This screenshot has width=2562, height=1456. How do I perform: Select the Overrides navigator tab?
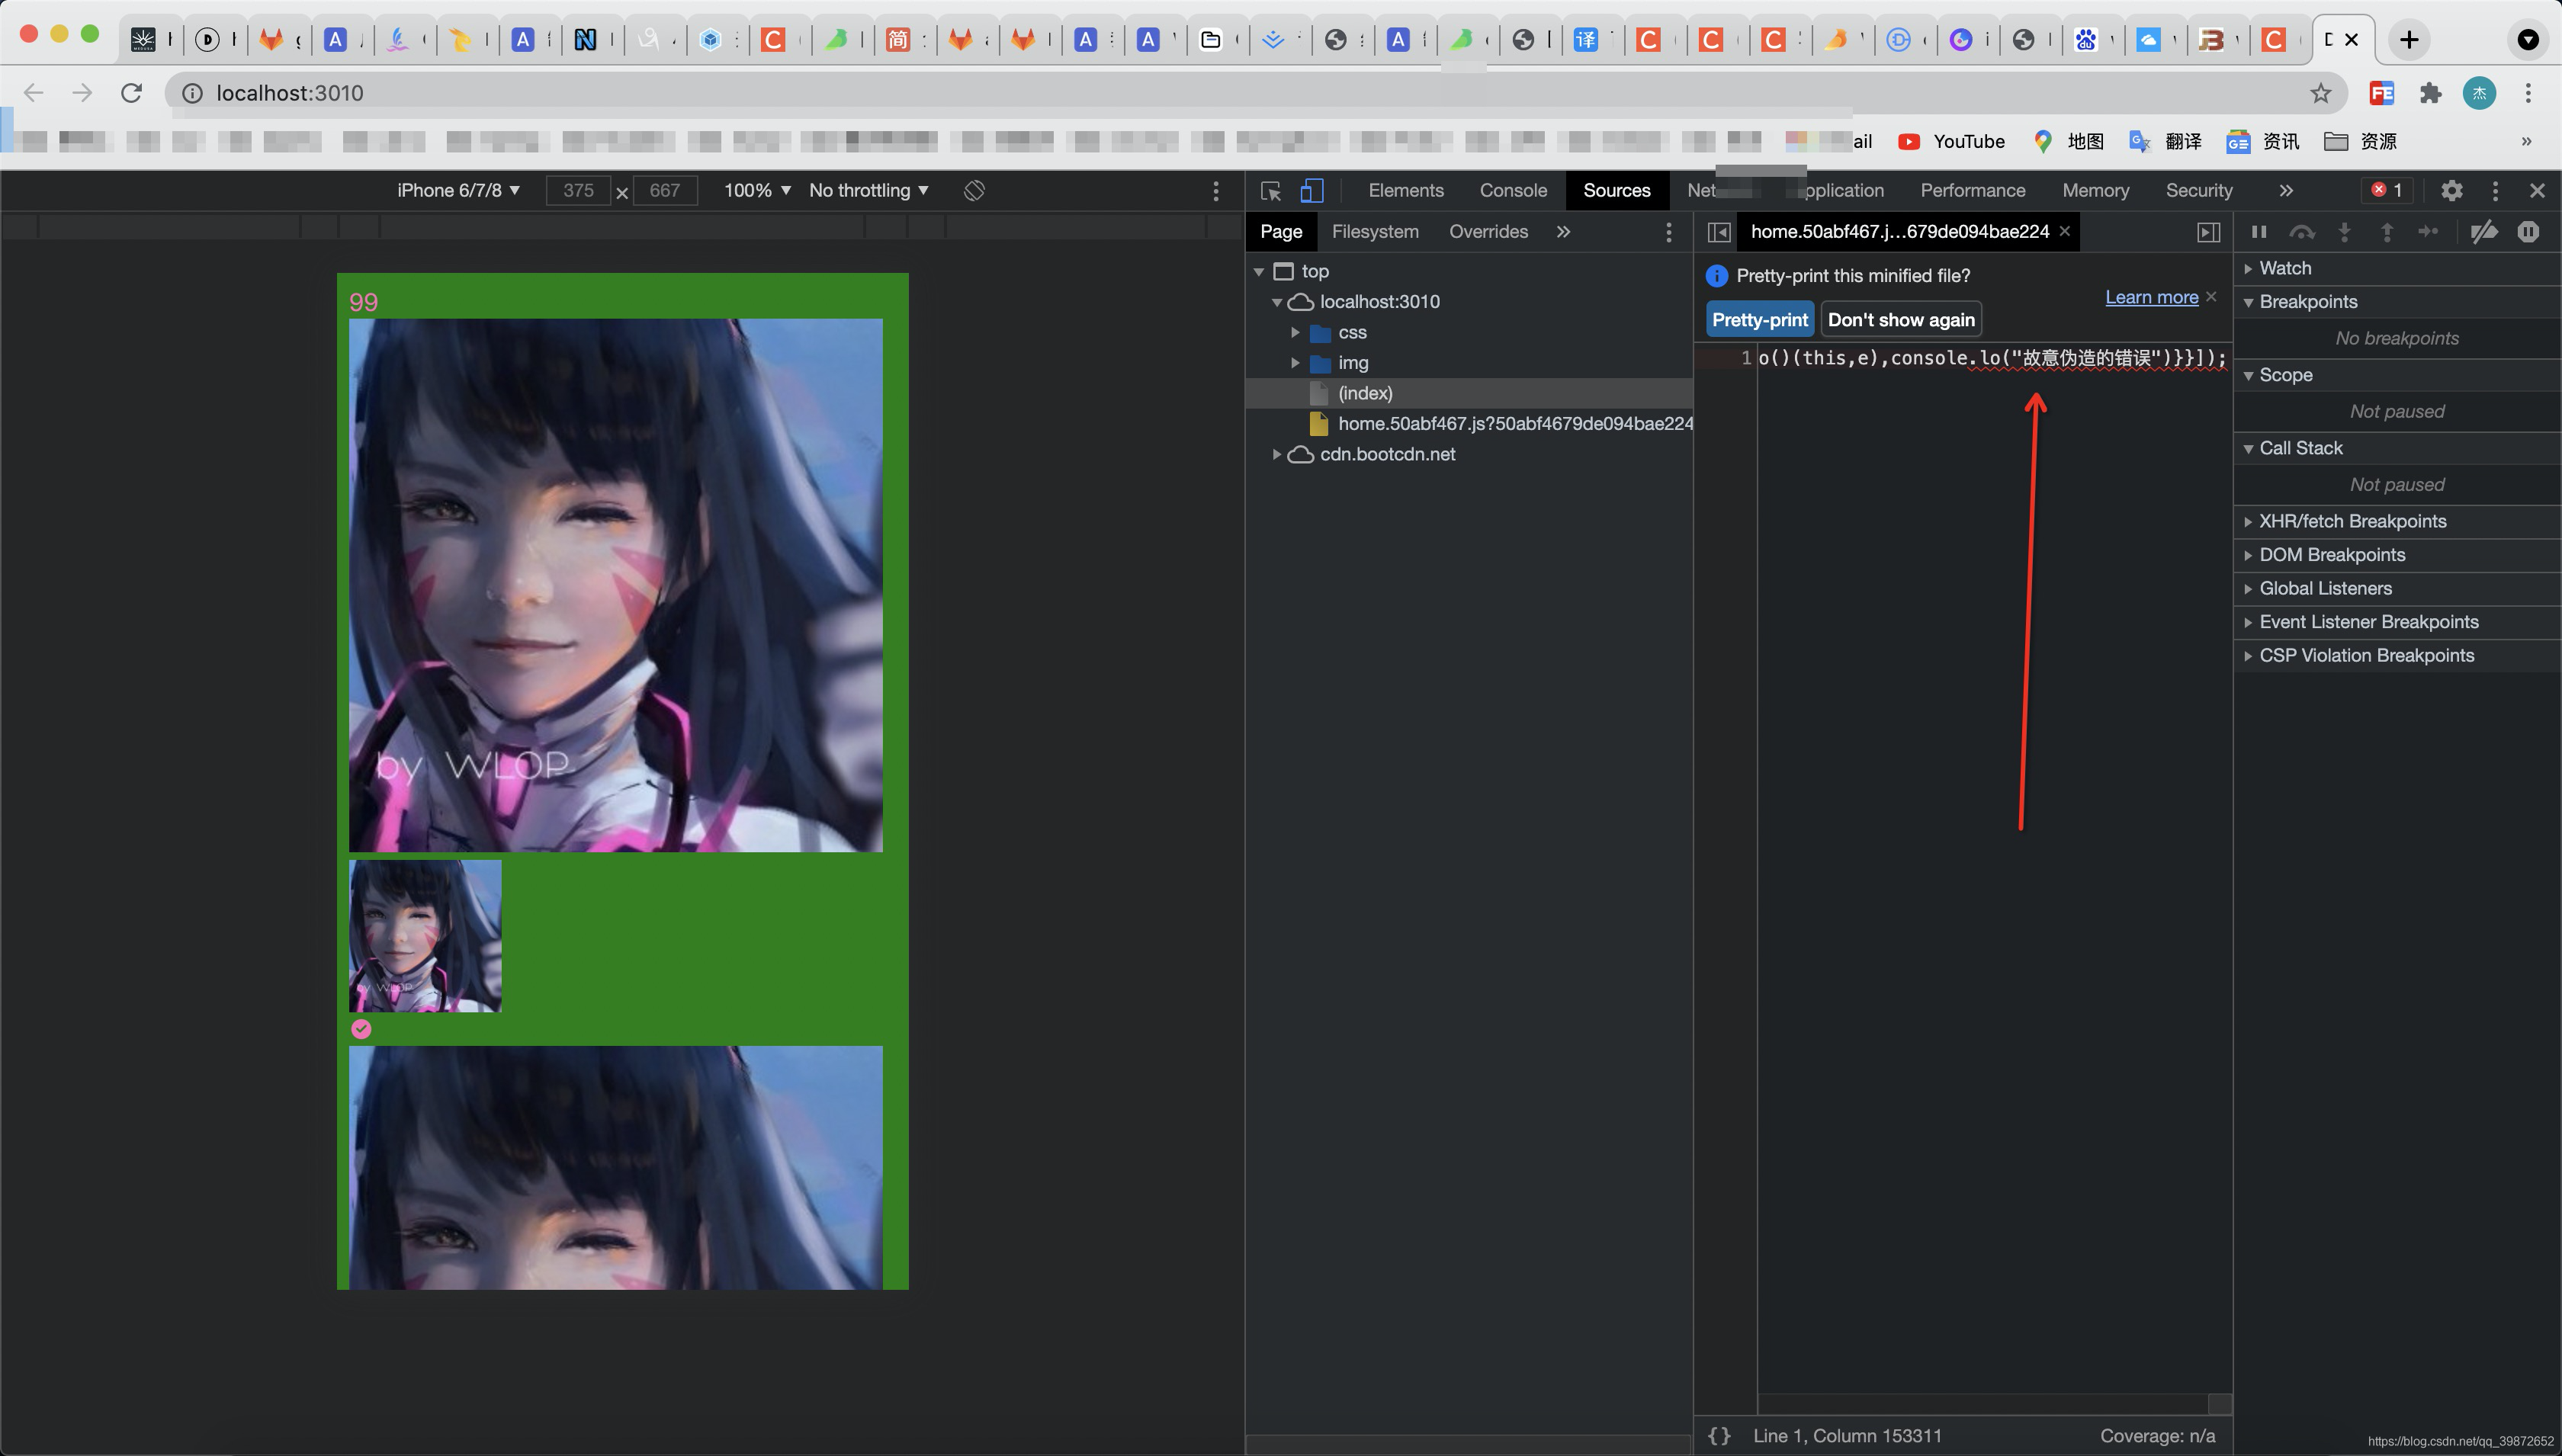point(1488,232)
